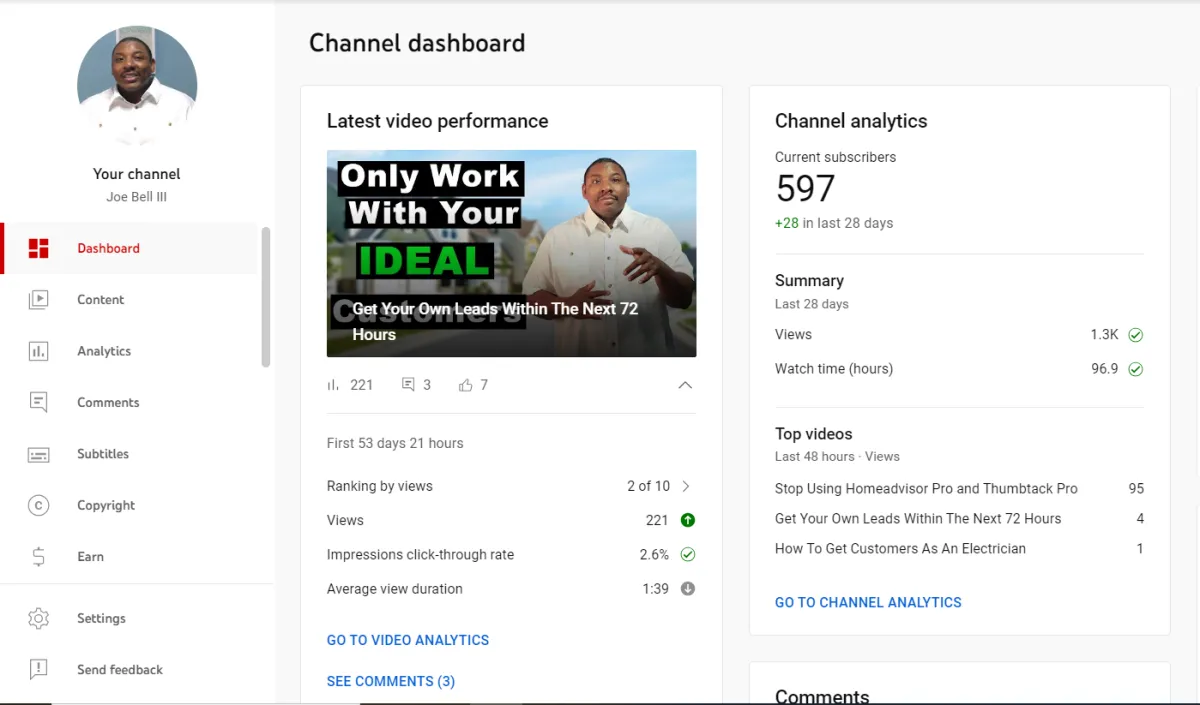The image size is (1200, 705).
Task: Click the Joe Bell III channel name
Action: (137, 197)
